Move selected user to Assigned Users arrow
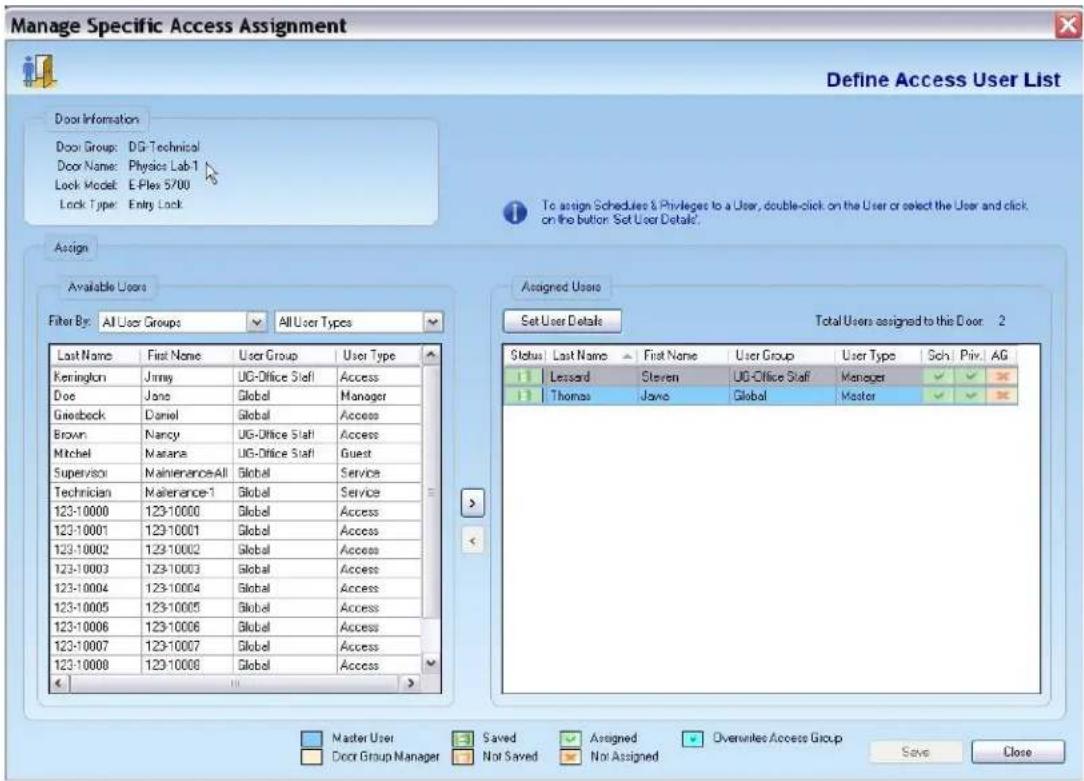 coord(472,503)
